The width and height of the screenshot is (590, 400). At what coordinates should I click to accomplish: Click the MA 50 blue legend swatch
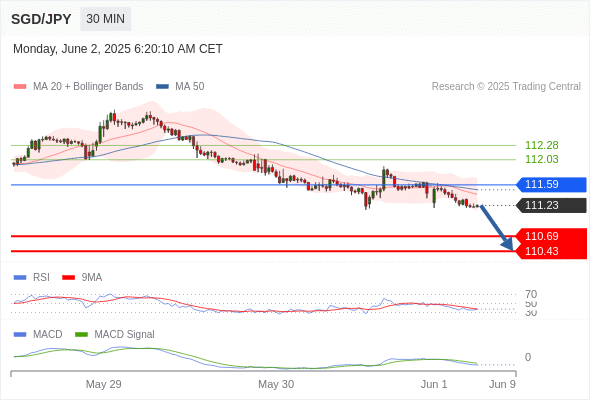point(162,87)
